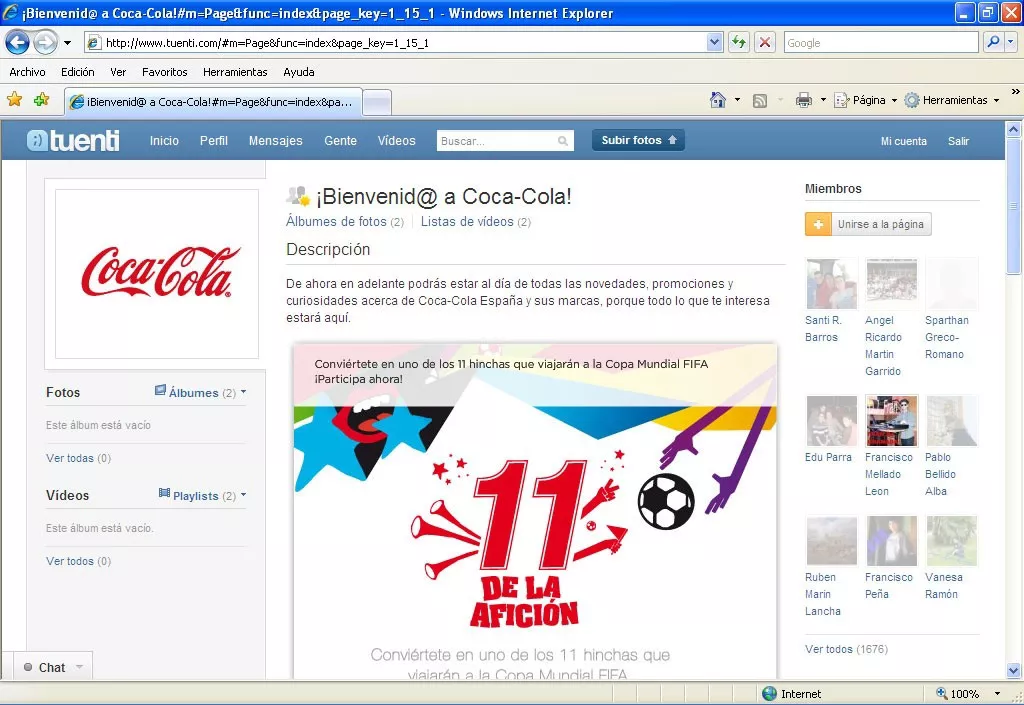Click the Home house icon in the command bar
The height and width of the screenshot is (705, 1024).
click(x=718, y=100)
